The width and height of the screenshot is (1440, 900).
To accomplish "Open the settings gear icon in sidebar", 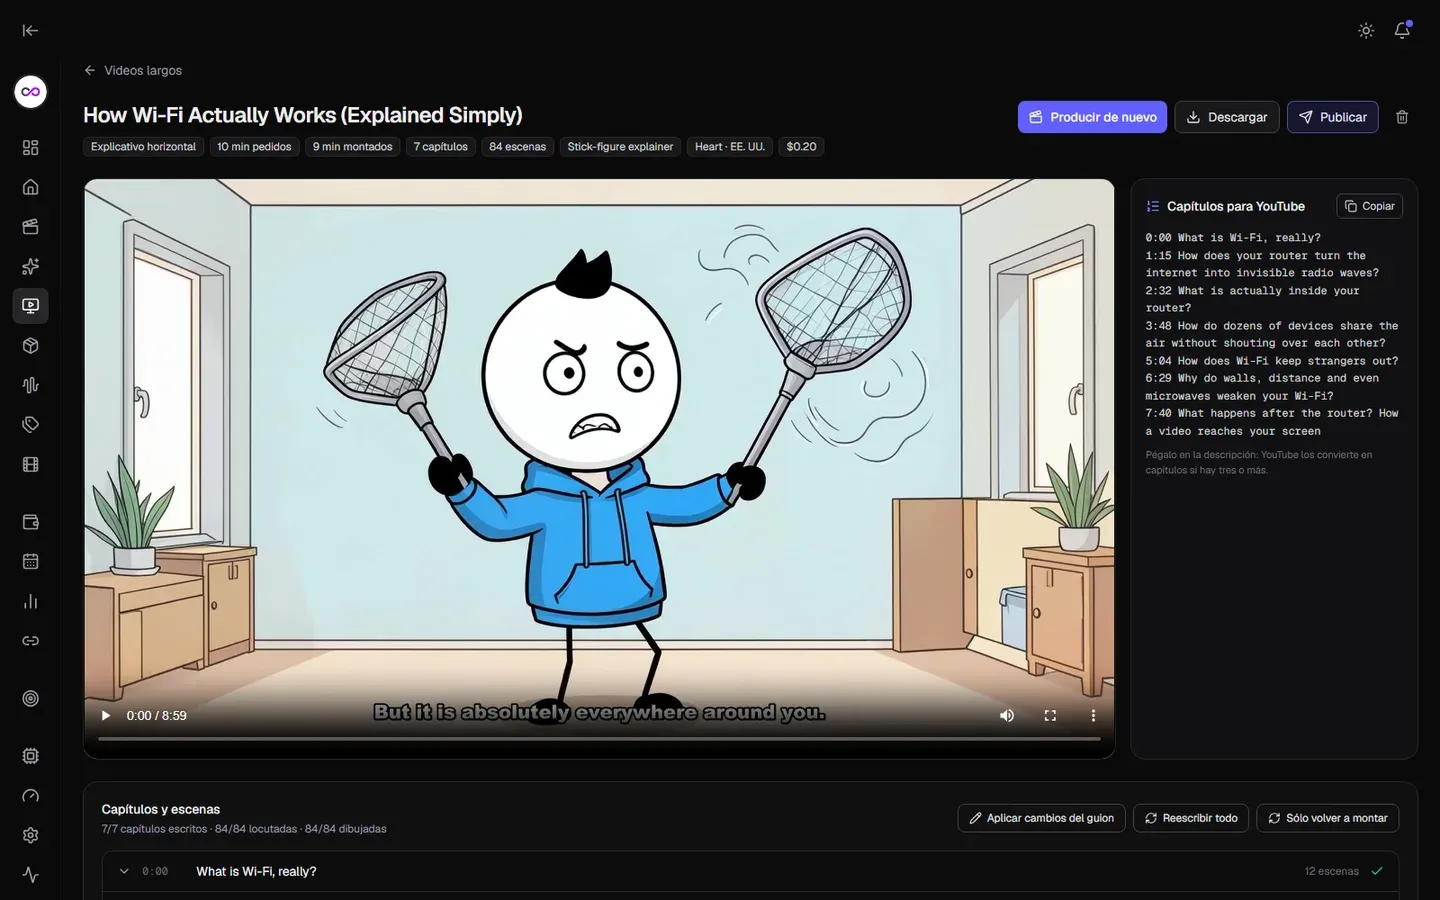I will pyautogui.click(x=31, y=835).
